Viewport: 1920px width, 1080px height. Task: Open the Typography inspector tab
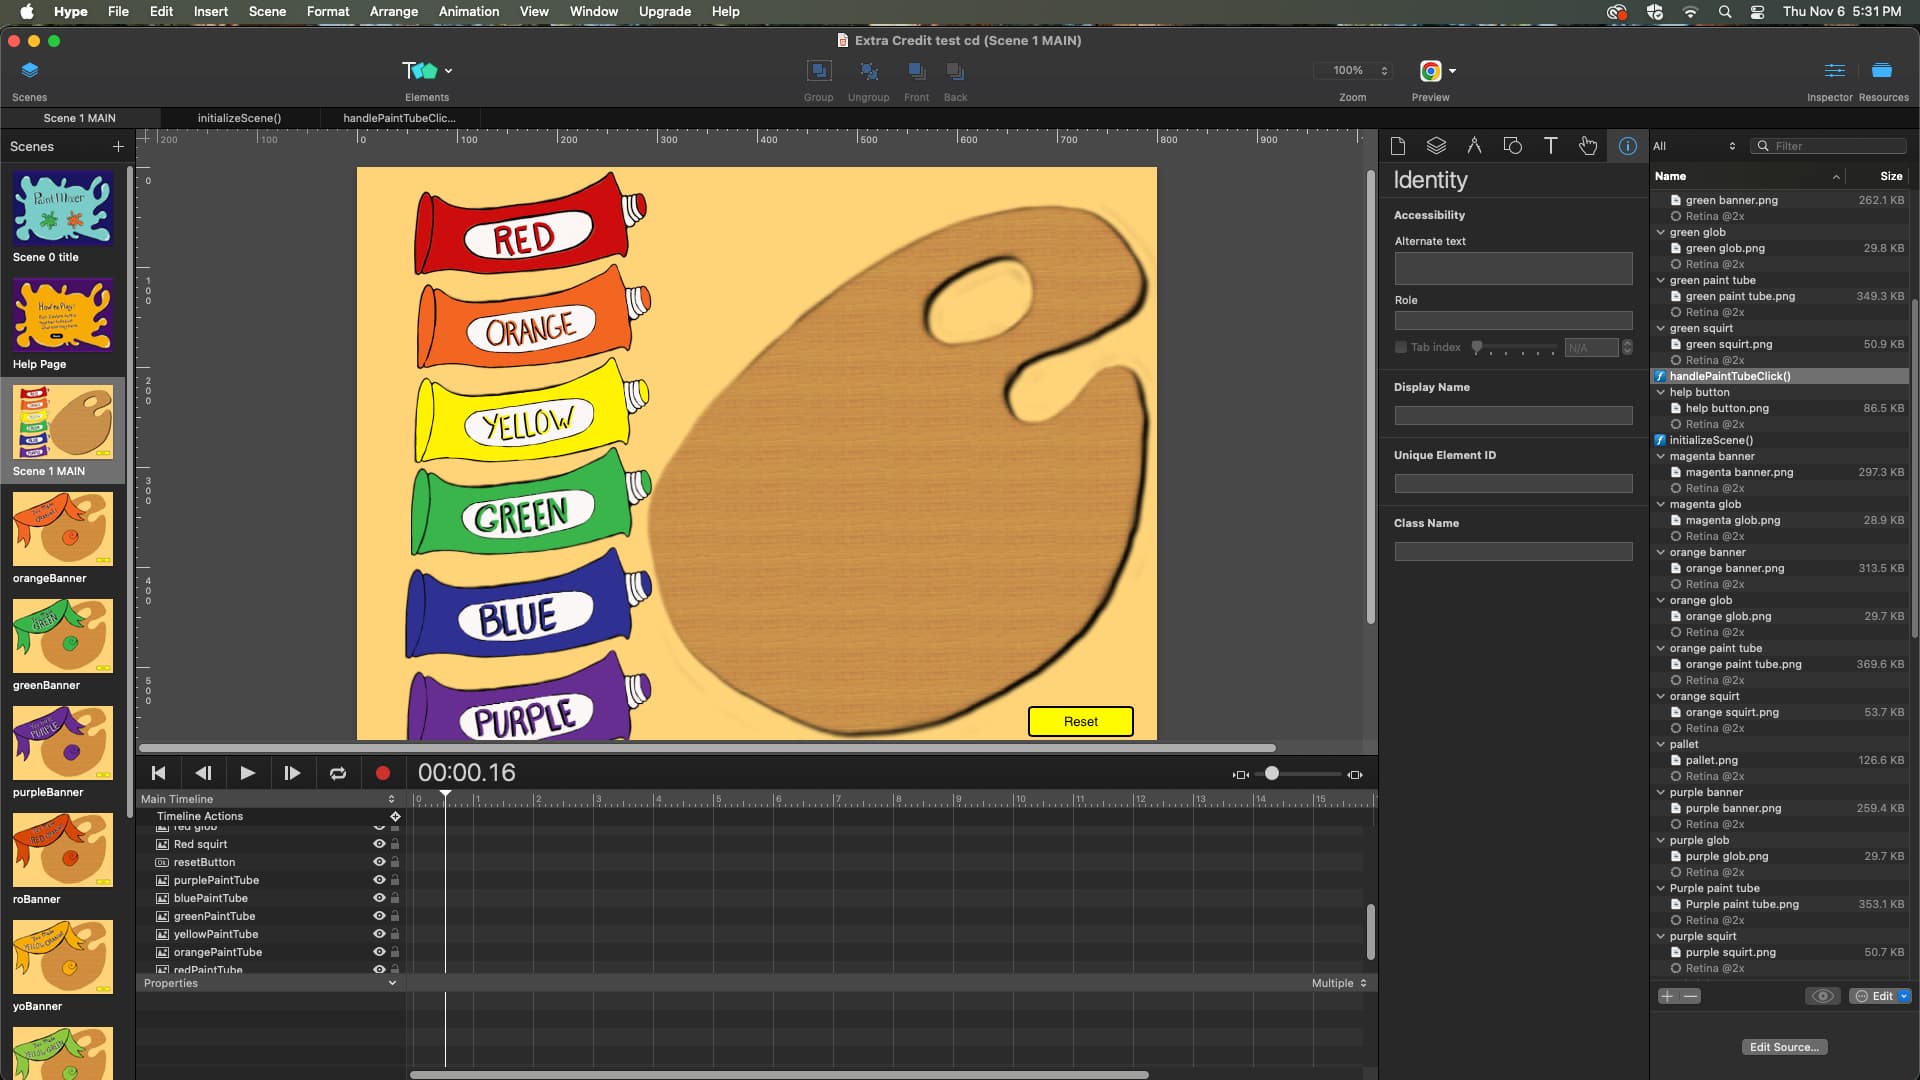pos(1550,146)
